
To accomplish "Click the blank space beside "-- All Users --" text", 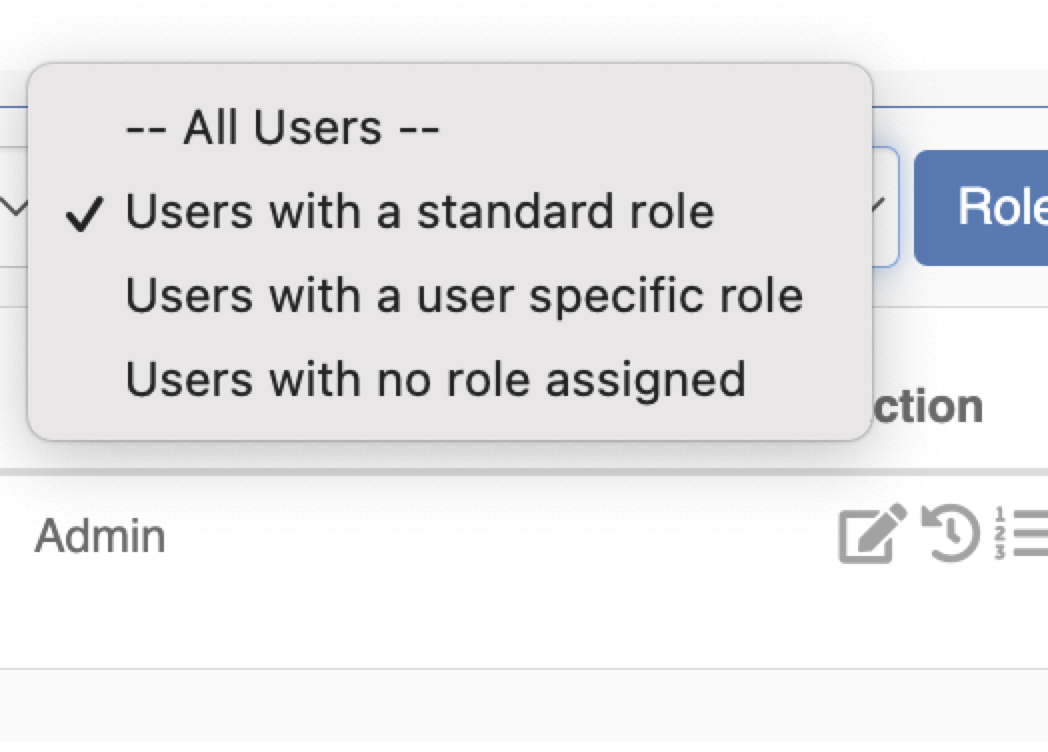I will (650, 128).
